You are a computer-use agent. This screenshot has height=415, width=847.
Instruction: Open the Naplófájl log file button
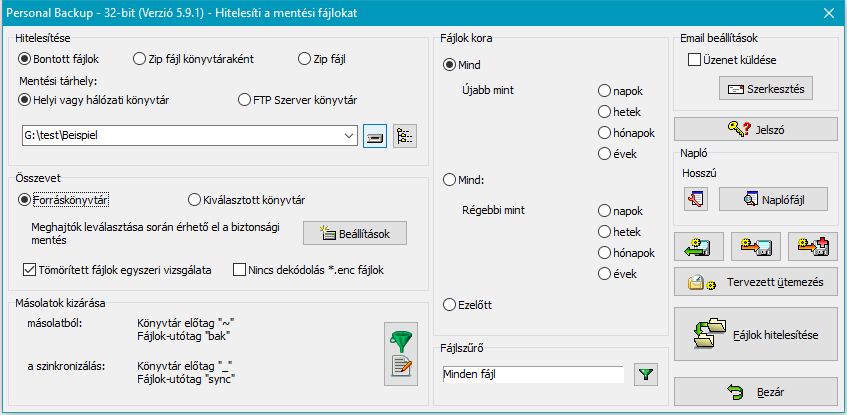[x=773, y=199]
